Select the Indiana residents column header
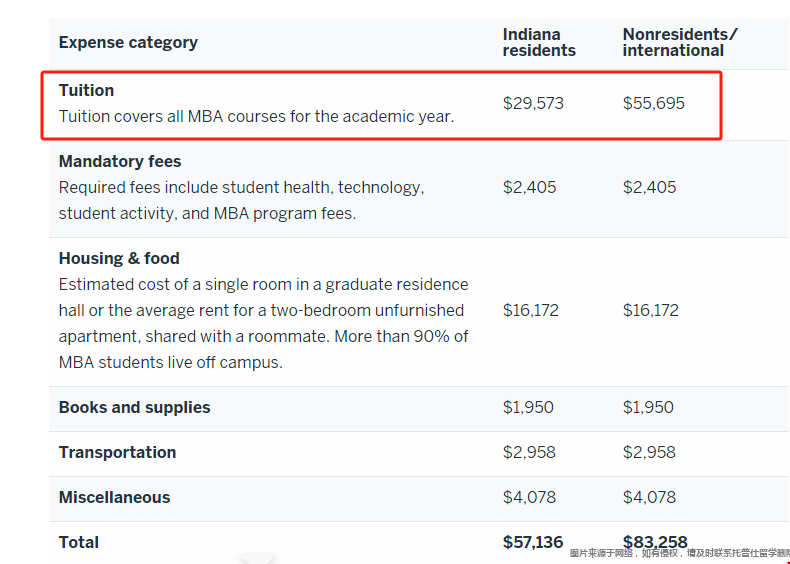The image size is (790, 564). tap(539, 42)
